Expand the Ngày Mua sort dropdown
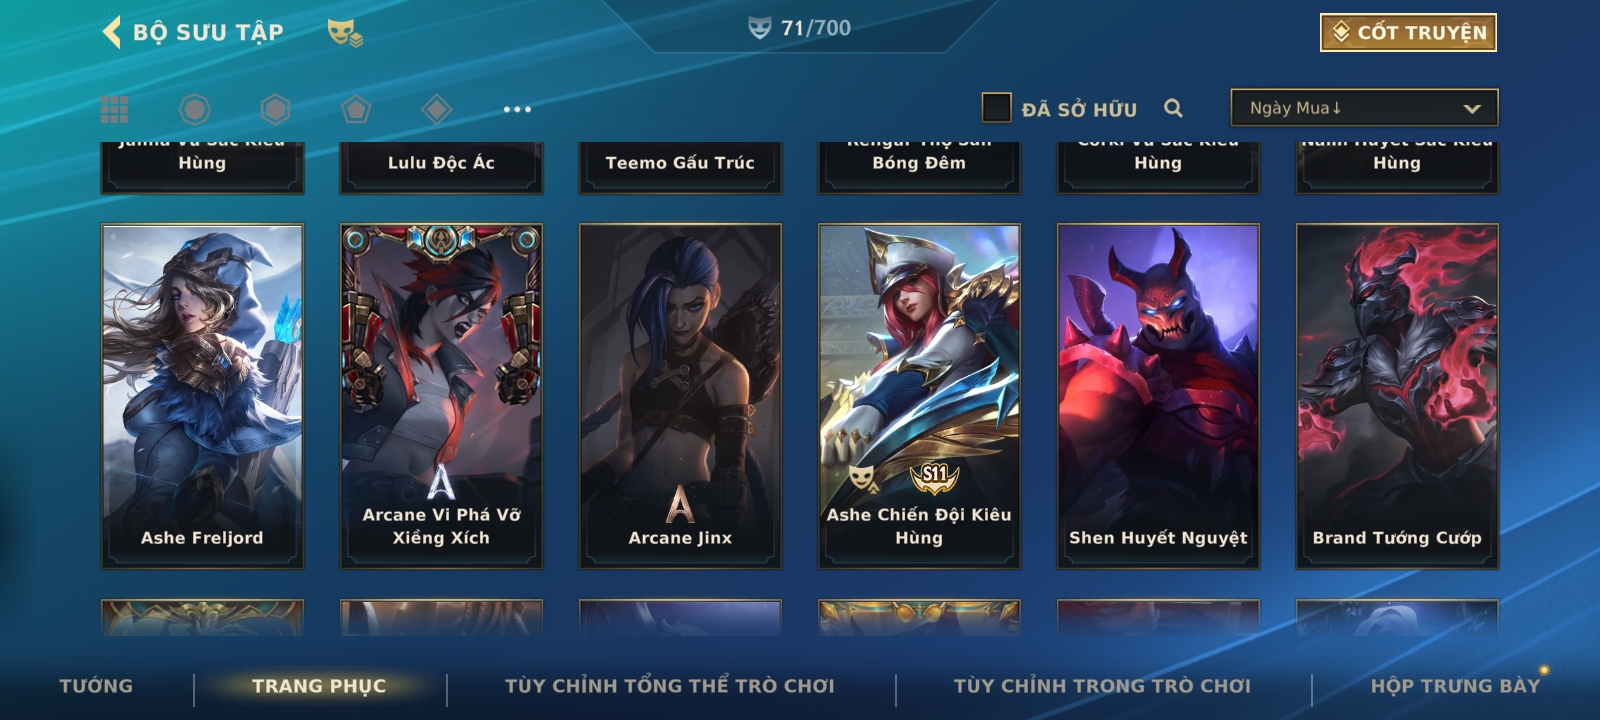This screenshot has width=1600, height=720. tap(1364, 108)
